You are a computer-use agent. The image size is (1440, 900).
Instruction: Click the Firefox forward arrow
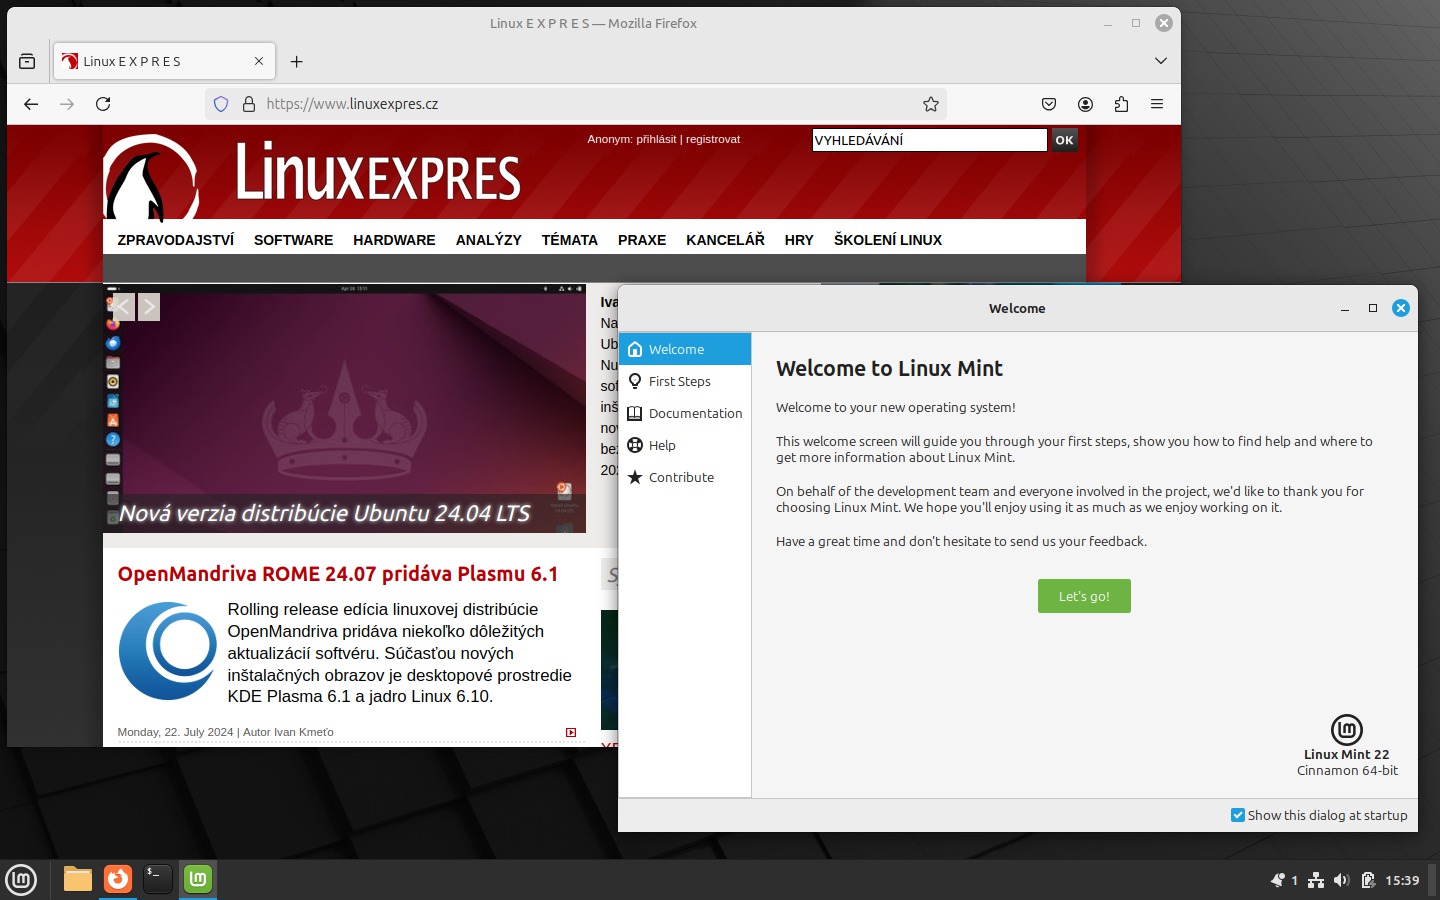67,104
